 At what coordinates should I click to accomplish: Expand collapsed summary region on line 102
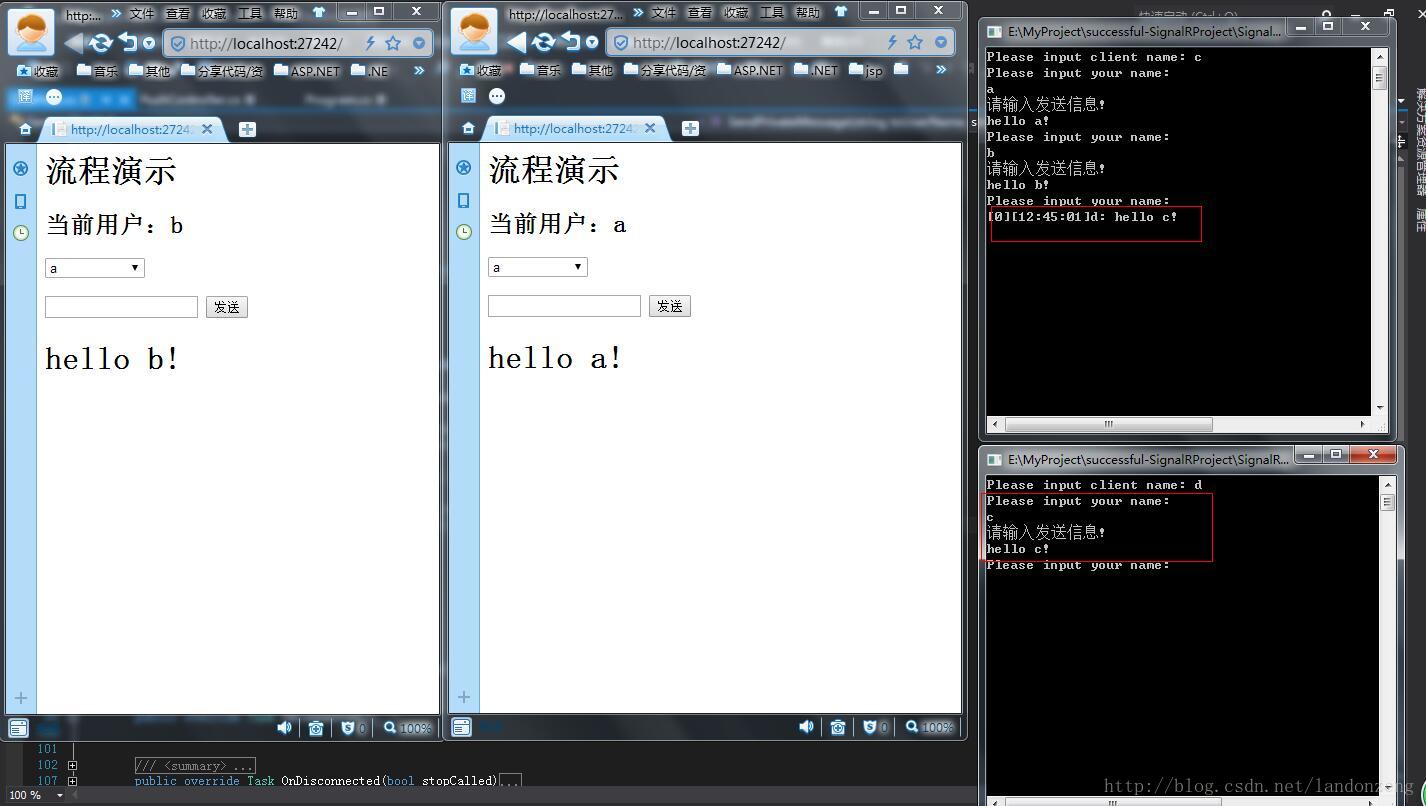pyautogui.click(x=72, y=765)
